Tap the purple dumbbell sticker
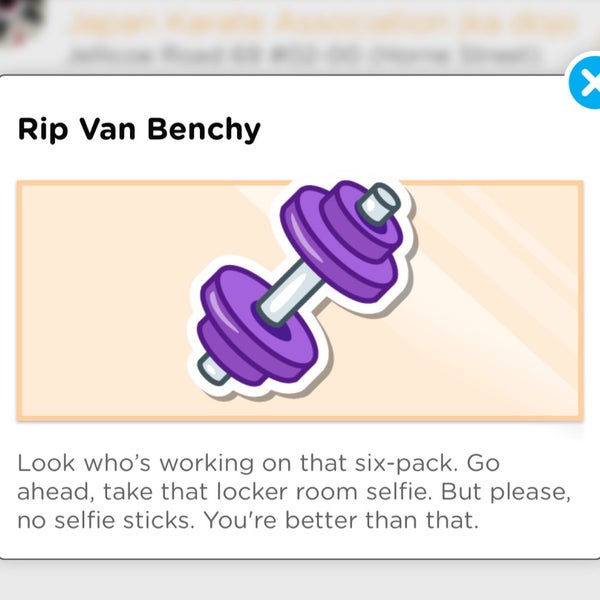Viewport: 600px width, 600px height. point(300,285)
